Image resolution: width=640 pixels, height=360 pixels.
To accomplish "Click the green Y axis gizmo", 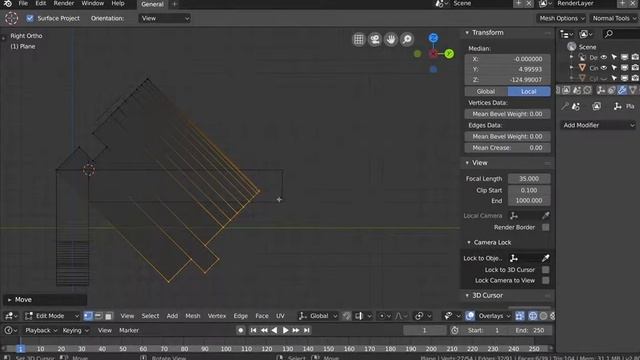I will coord(449,53).
